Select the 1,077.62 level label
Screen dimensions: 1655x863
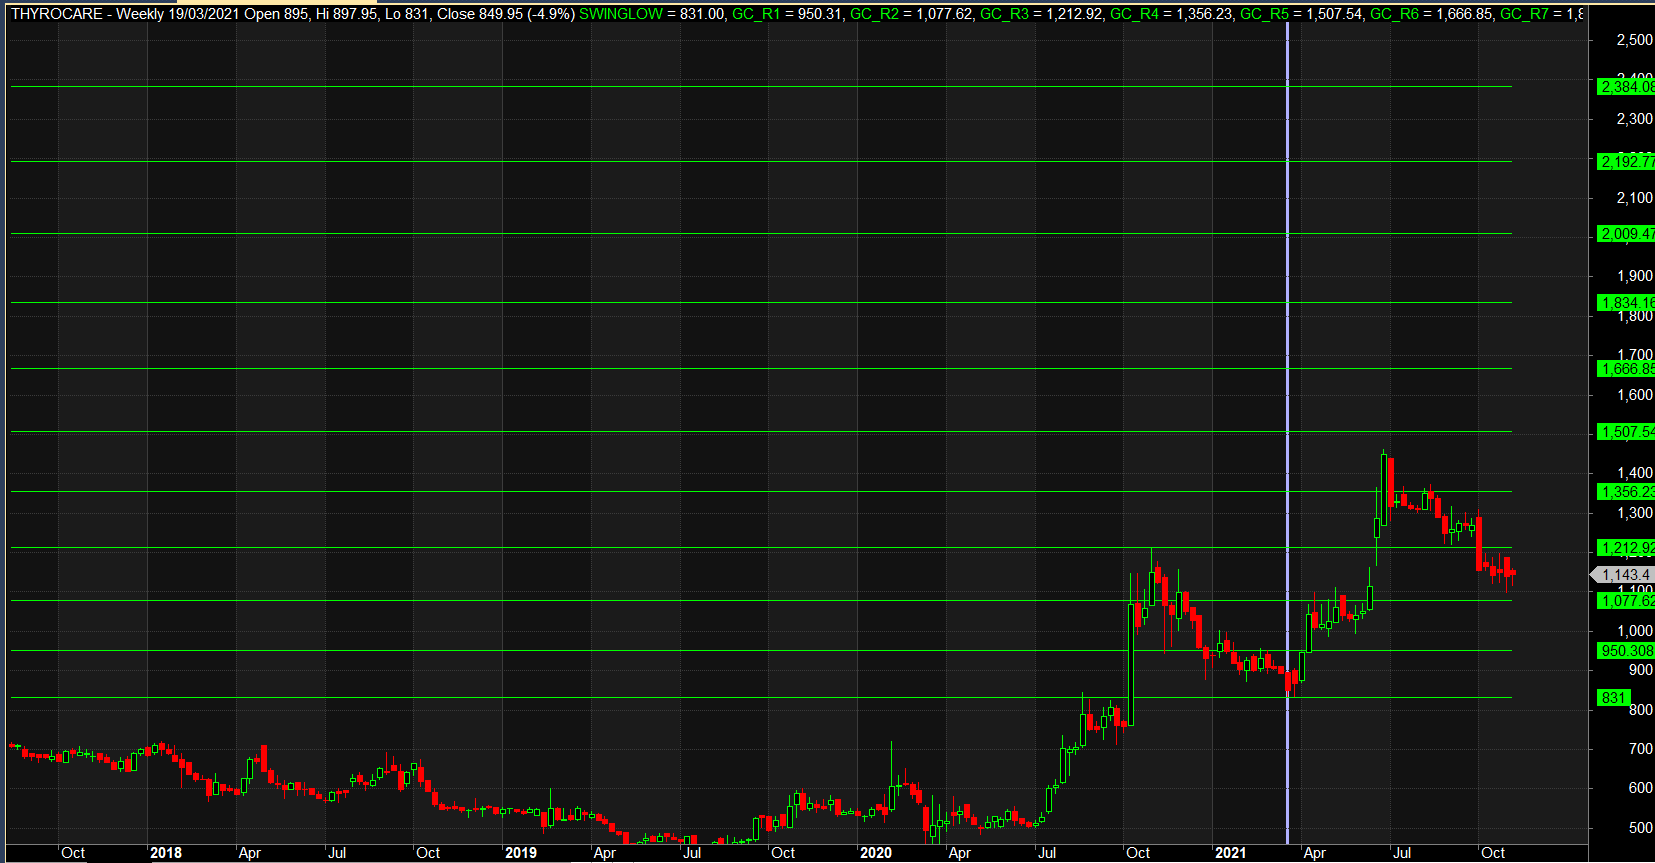point(1626,601)
